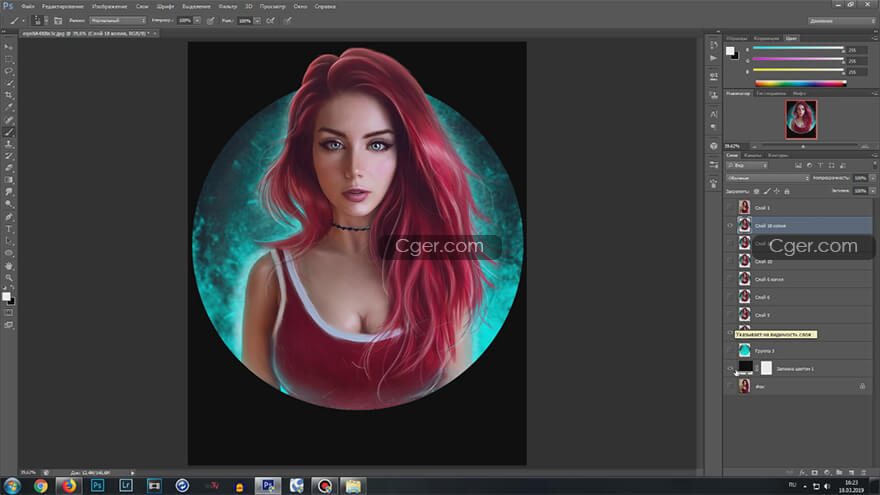Screen dimensions: 880x495
Task: Click the lock position icon
Action: pyautogui.click(x=777, y=191)
